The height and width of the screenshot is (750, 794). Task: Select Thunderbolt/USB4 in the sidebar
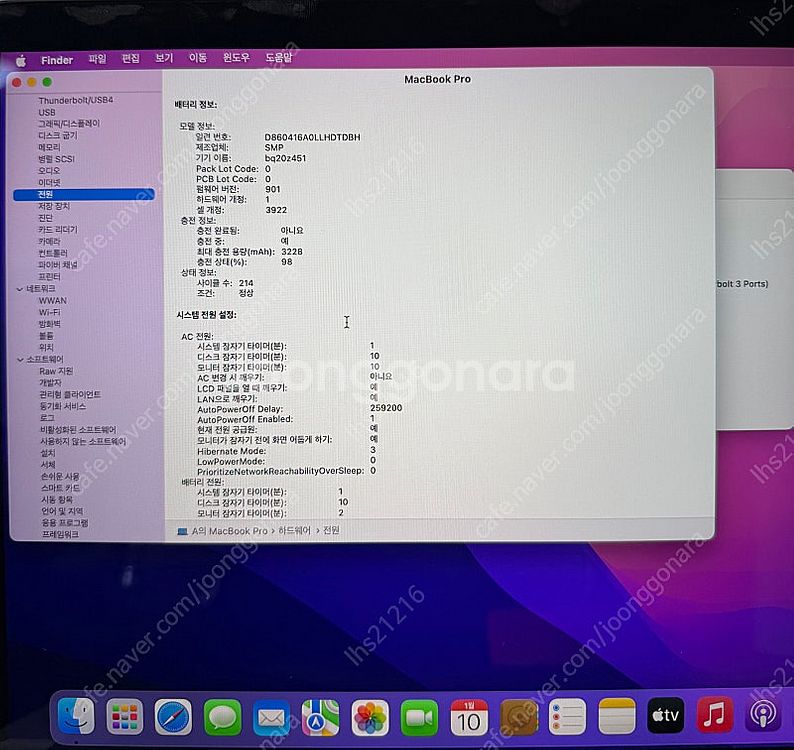pyautogui.click(x=76, y=100)
